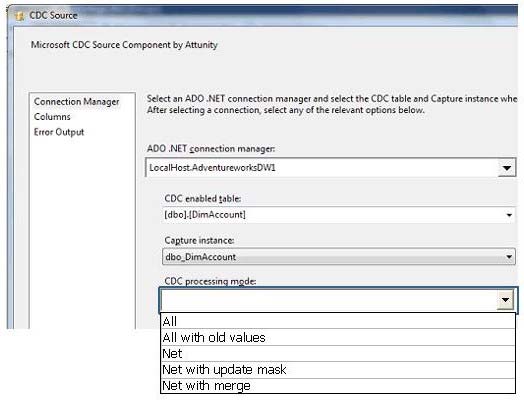Select the All processing mode option
Screen dimensions: 524x400
click(338, 321)
